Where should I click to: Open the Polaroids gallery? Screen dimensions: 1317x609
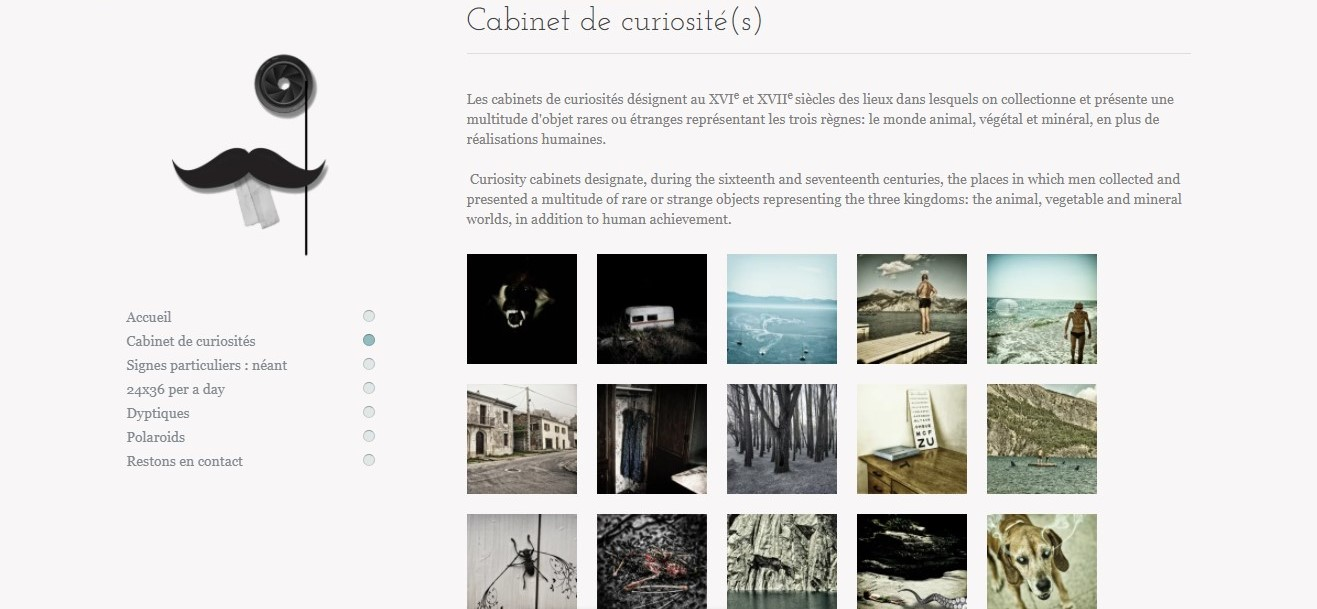(155, 437)
